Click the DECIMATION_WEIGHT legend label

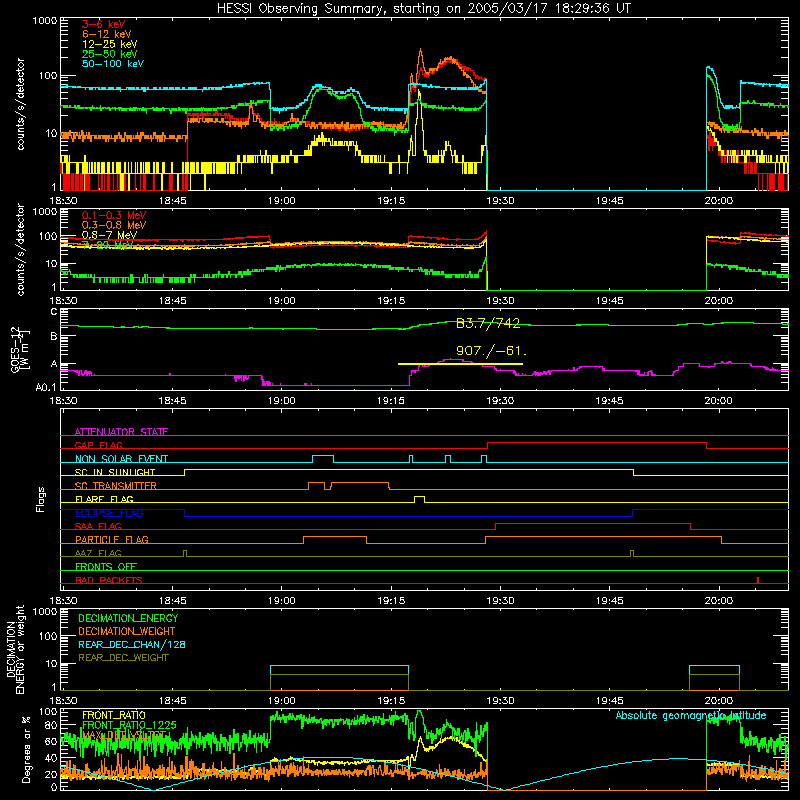coord(127,632)
